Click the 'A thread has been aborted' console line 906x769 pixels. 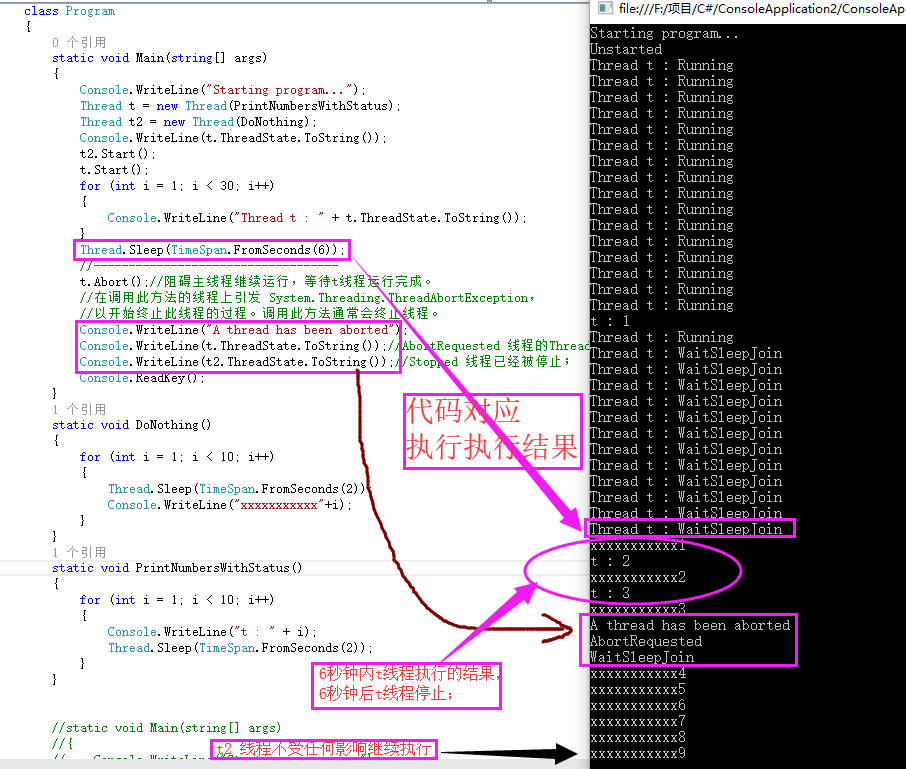690,625
